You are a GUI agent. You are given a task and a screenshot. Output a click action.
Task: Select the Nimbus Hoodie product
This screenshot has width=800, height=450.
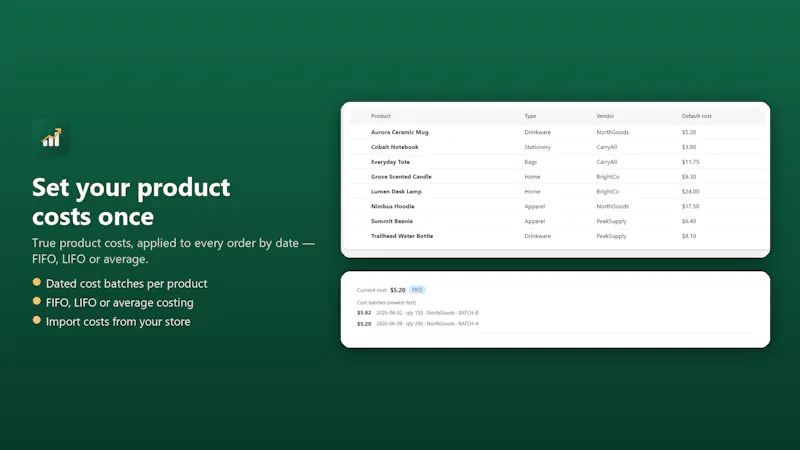(392, 206)
